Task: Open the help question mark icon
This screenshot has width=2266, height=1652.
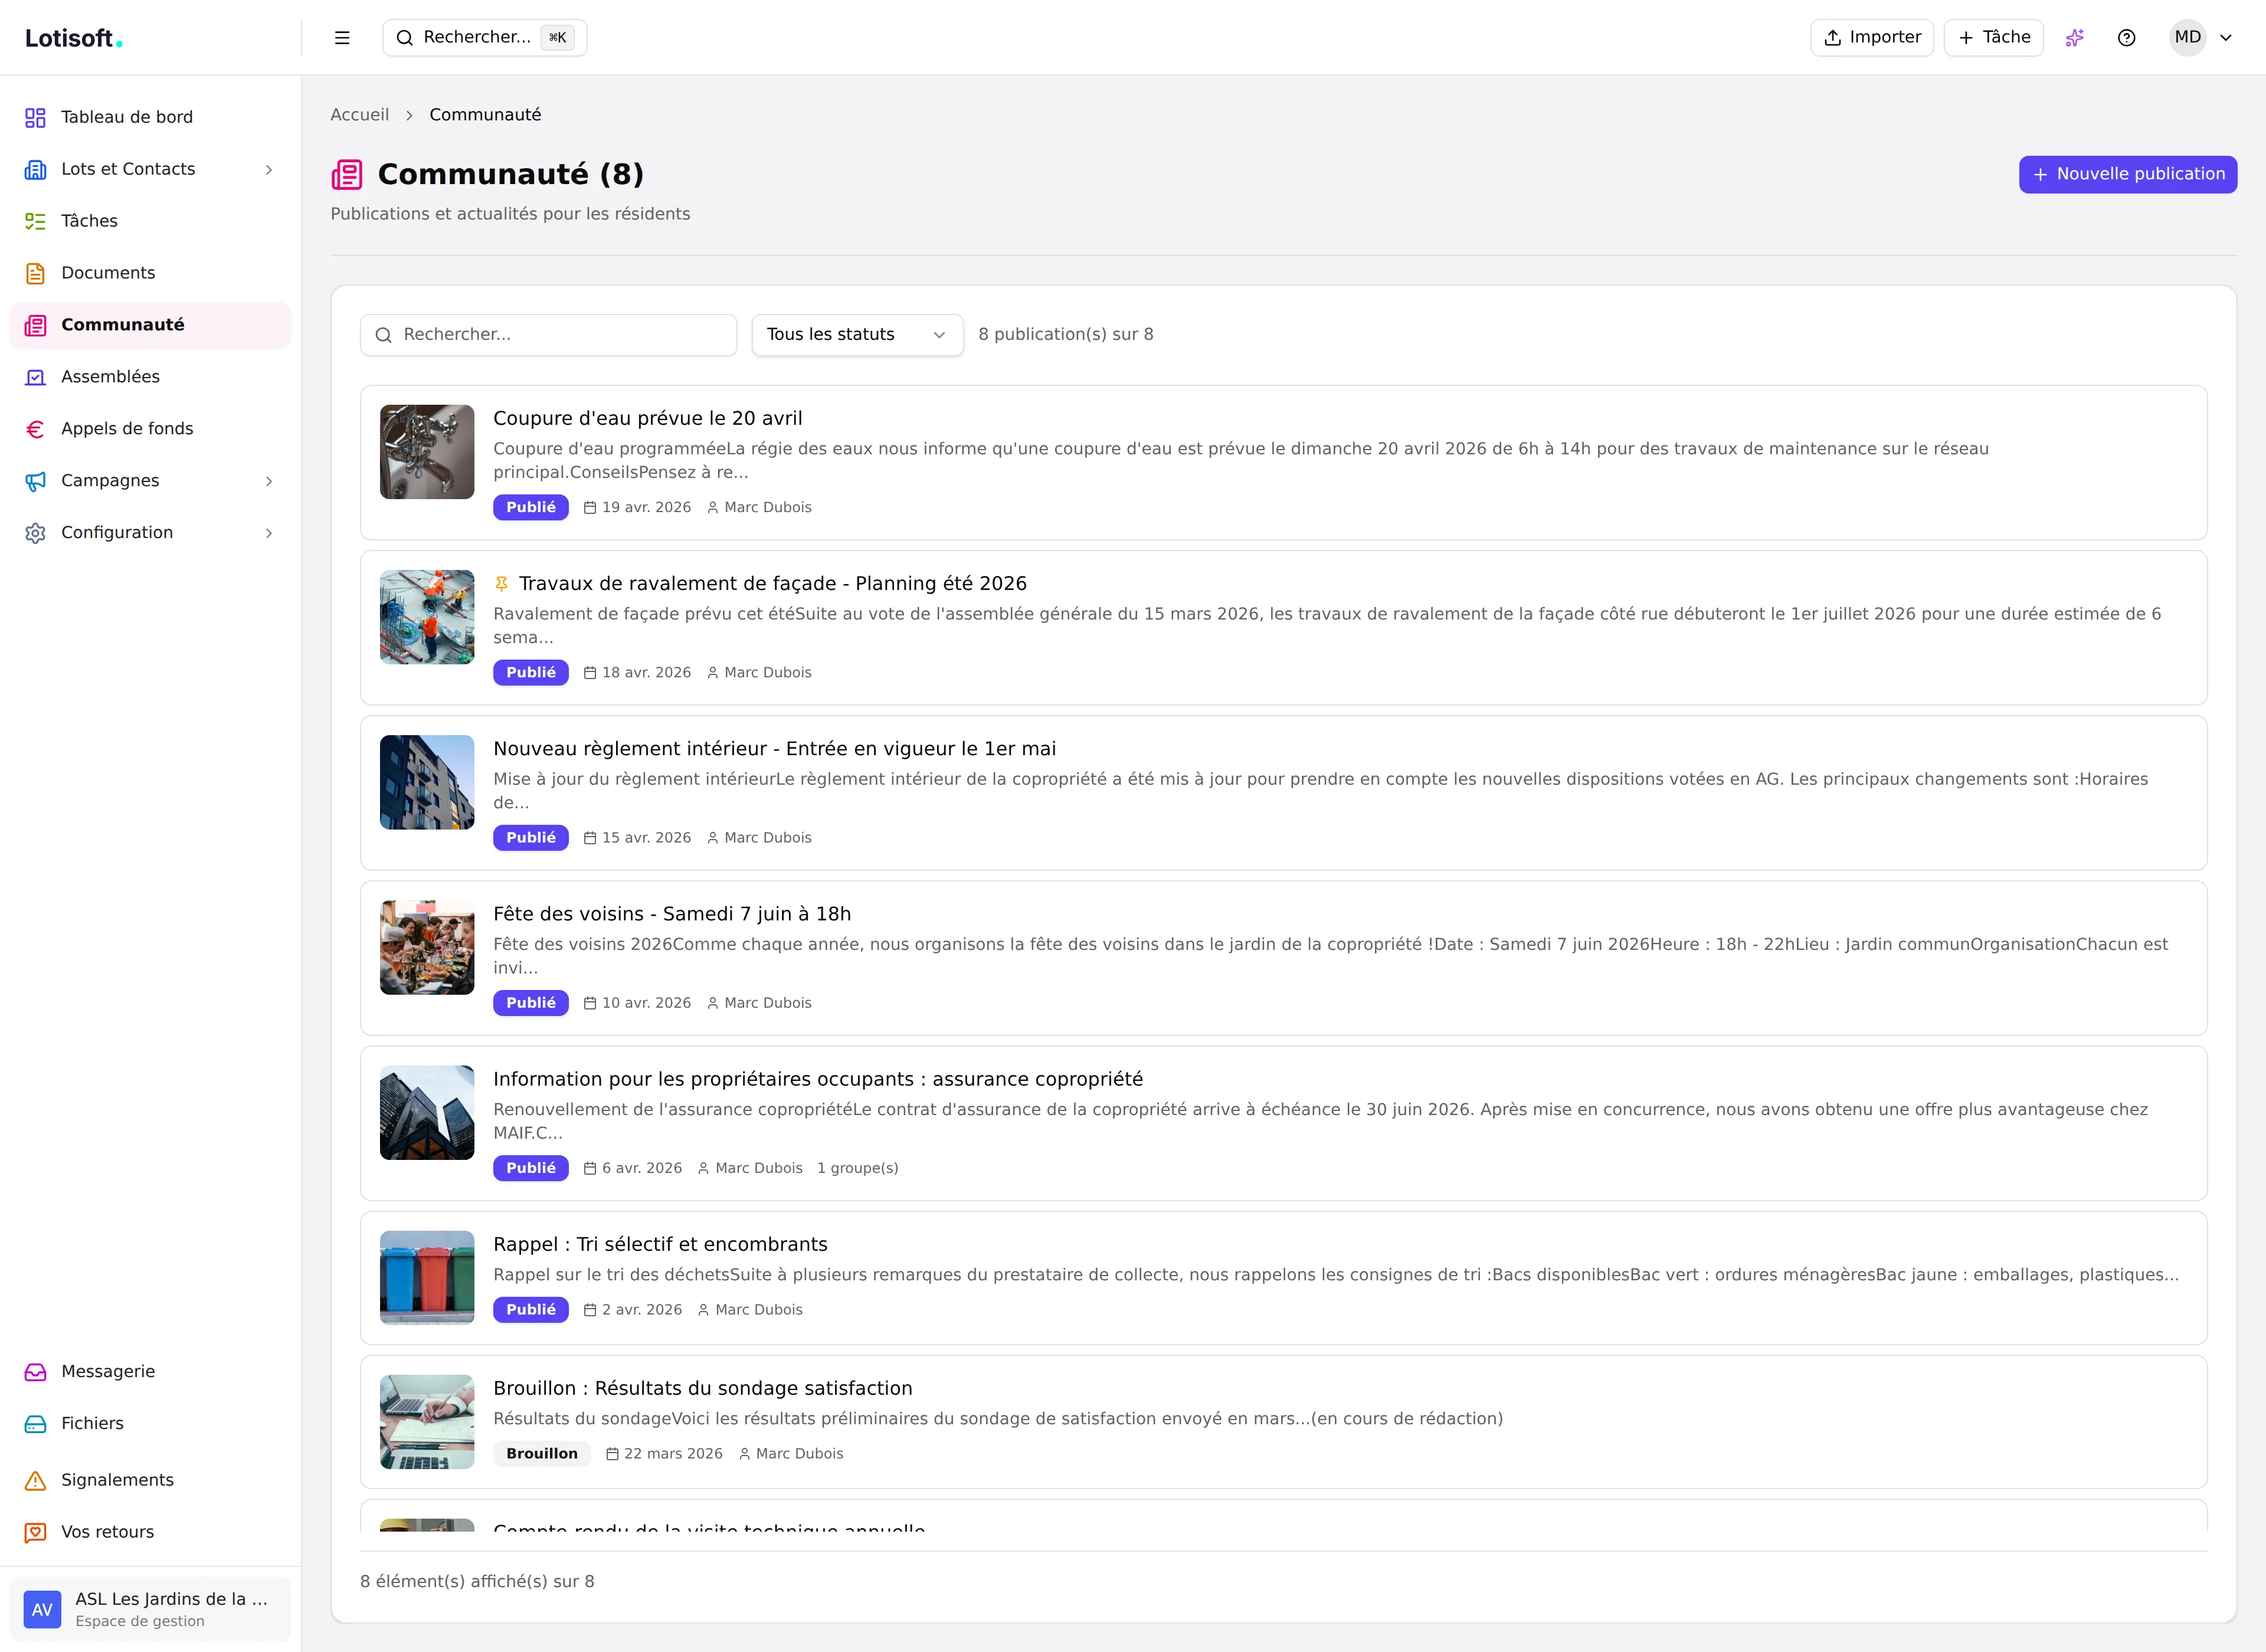Action: coord(2127,38)
